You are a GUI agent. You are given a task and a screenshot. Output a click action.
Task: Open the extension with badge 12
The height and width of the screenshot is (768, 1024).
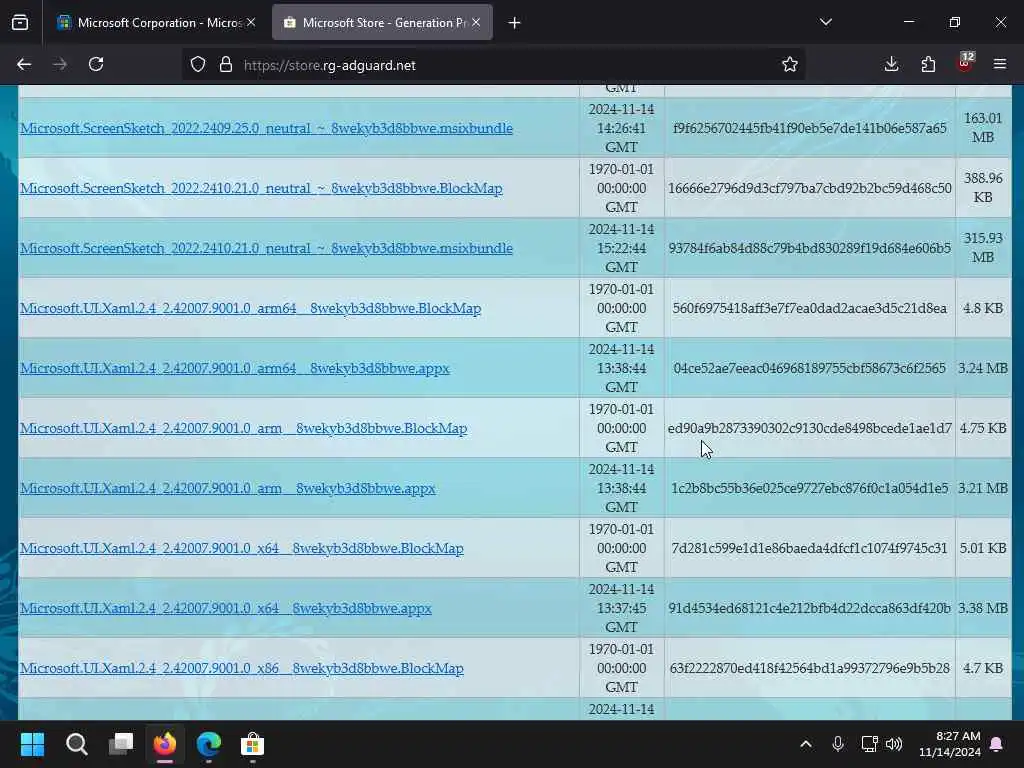click(965, 63)
